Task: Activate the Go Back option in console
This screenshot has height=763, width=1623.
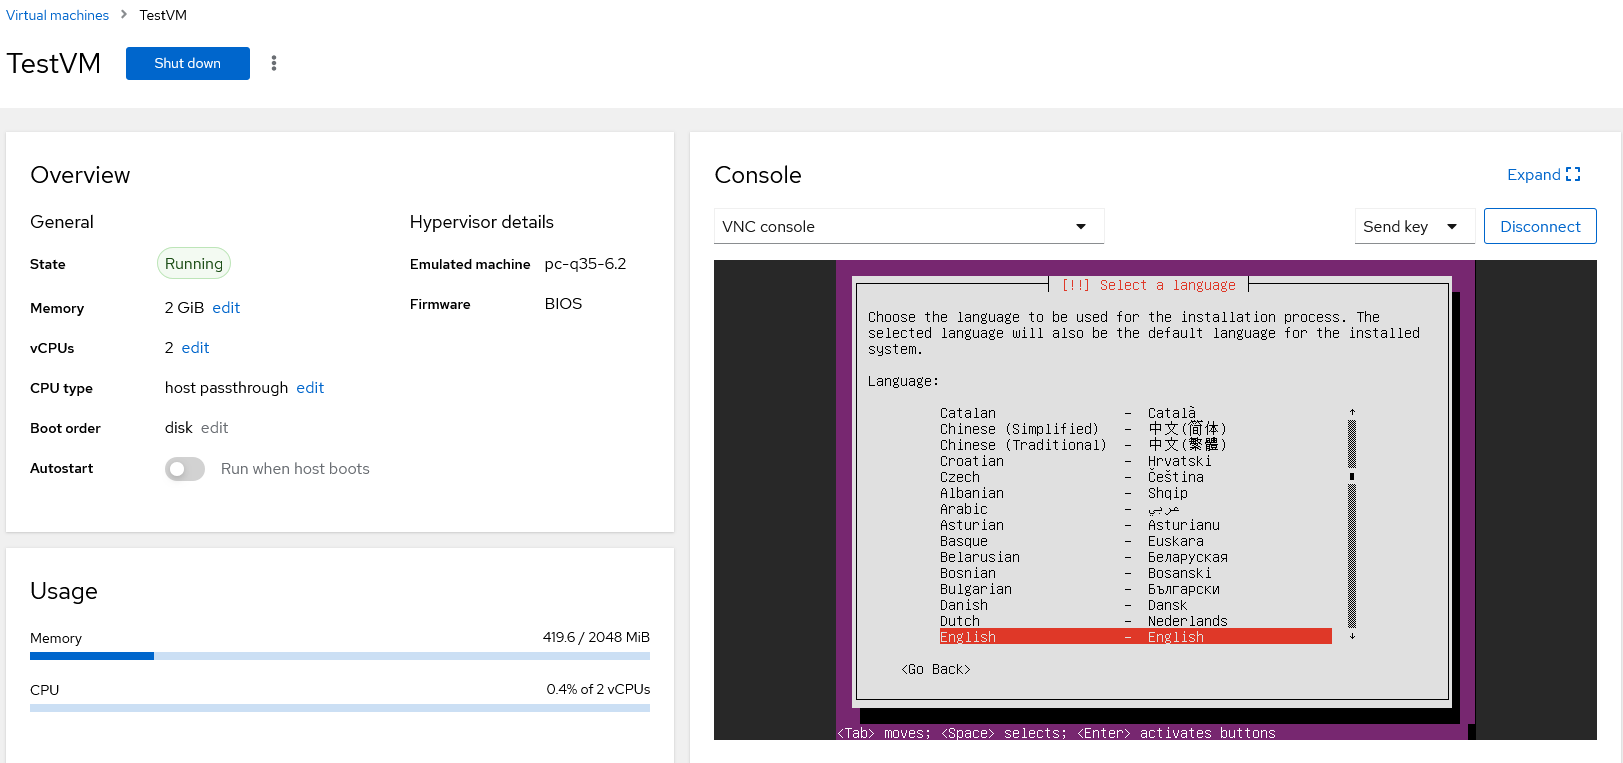Action: click(x=935, y=669)
